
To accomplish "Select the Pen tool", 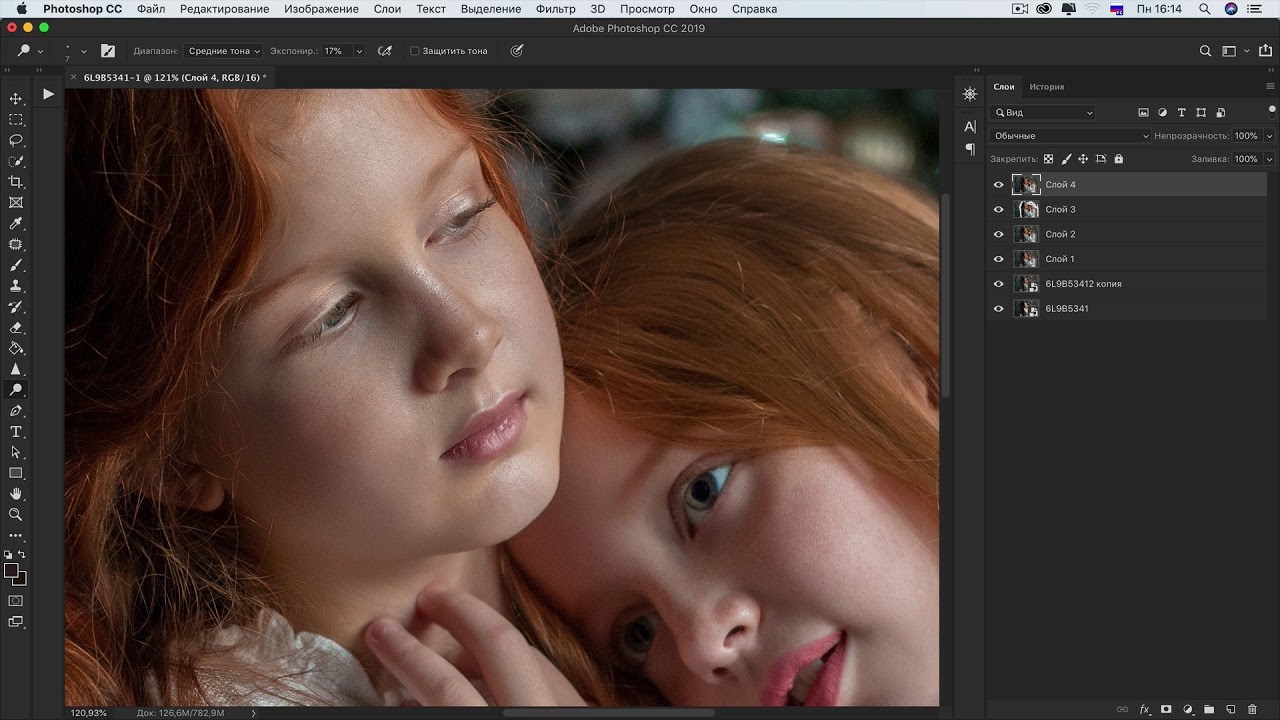I will (x=16, y=411).
